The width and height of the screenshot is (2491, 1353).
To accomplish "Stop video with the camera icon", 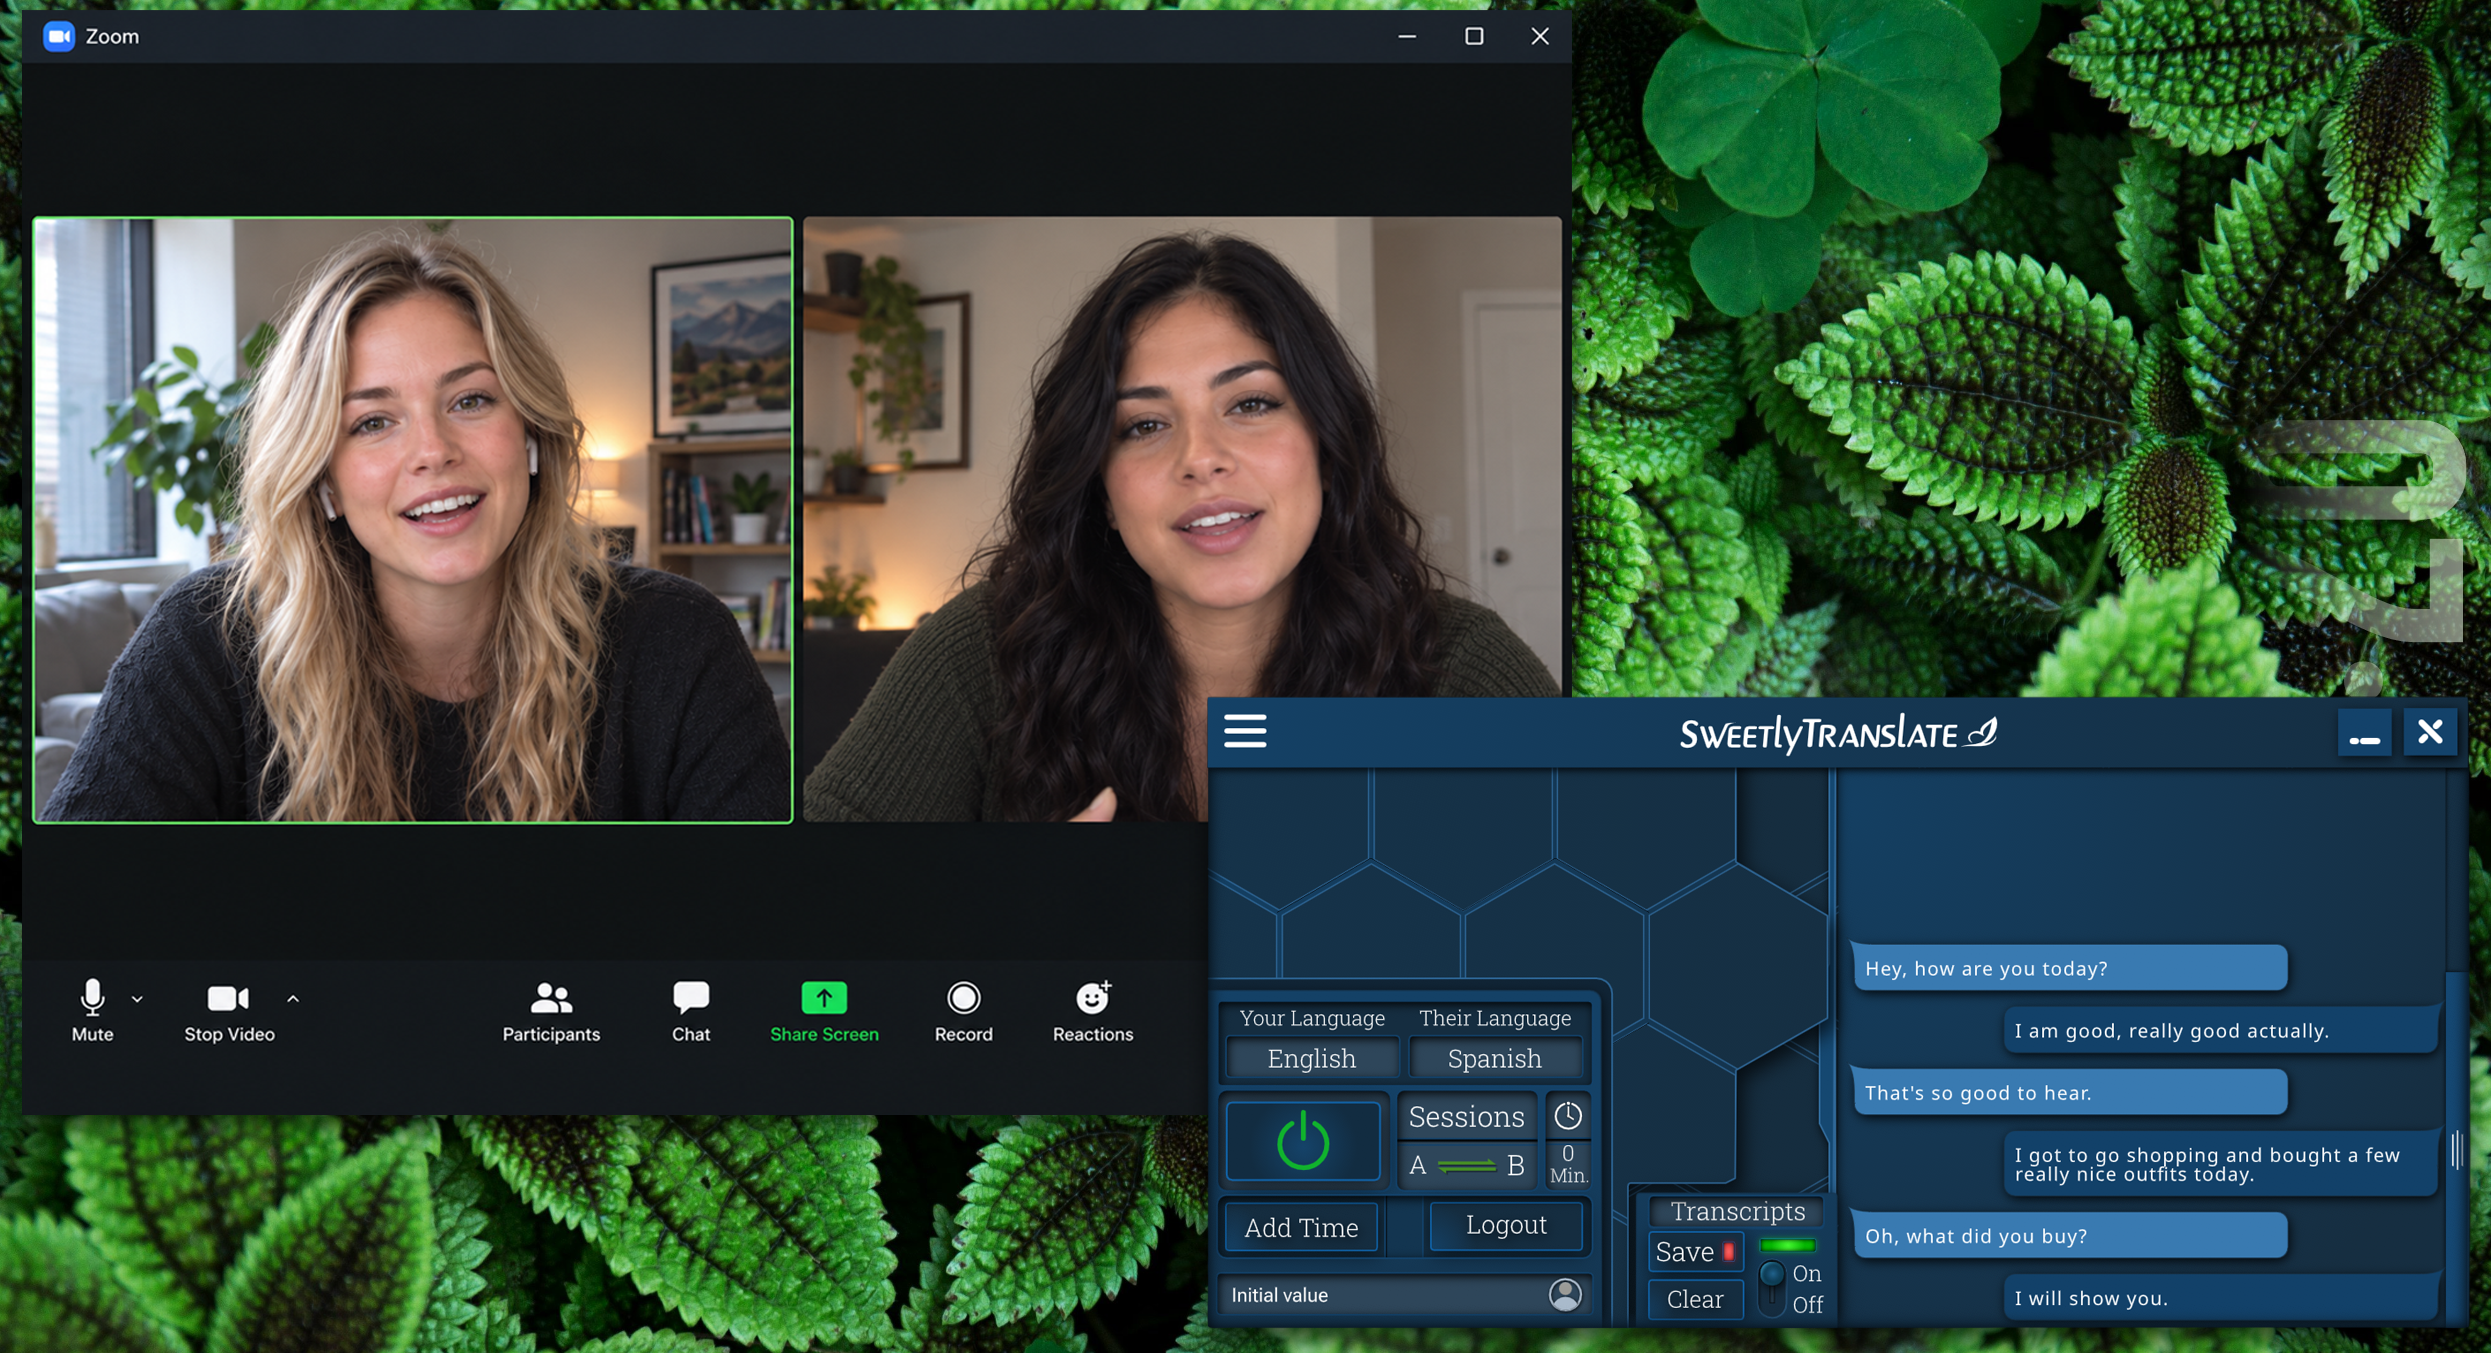I will pyautogui.click(x=228, y=1010).
